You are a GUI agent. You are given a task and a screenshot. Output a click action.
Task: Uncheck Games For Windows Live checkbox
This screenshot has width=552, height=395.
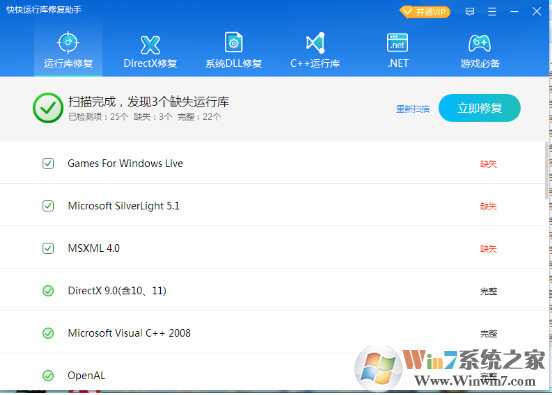click(48, 163)
